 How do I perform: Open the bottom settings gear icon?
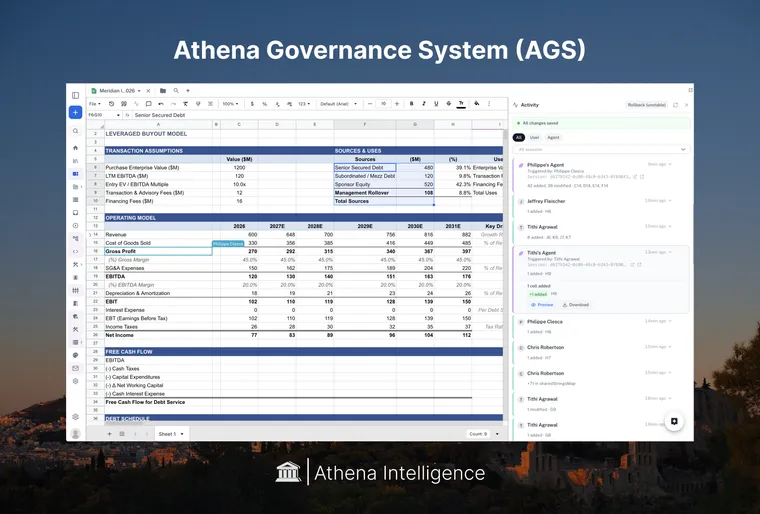tap(76, 417)
